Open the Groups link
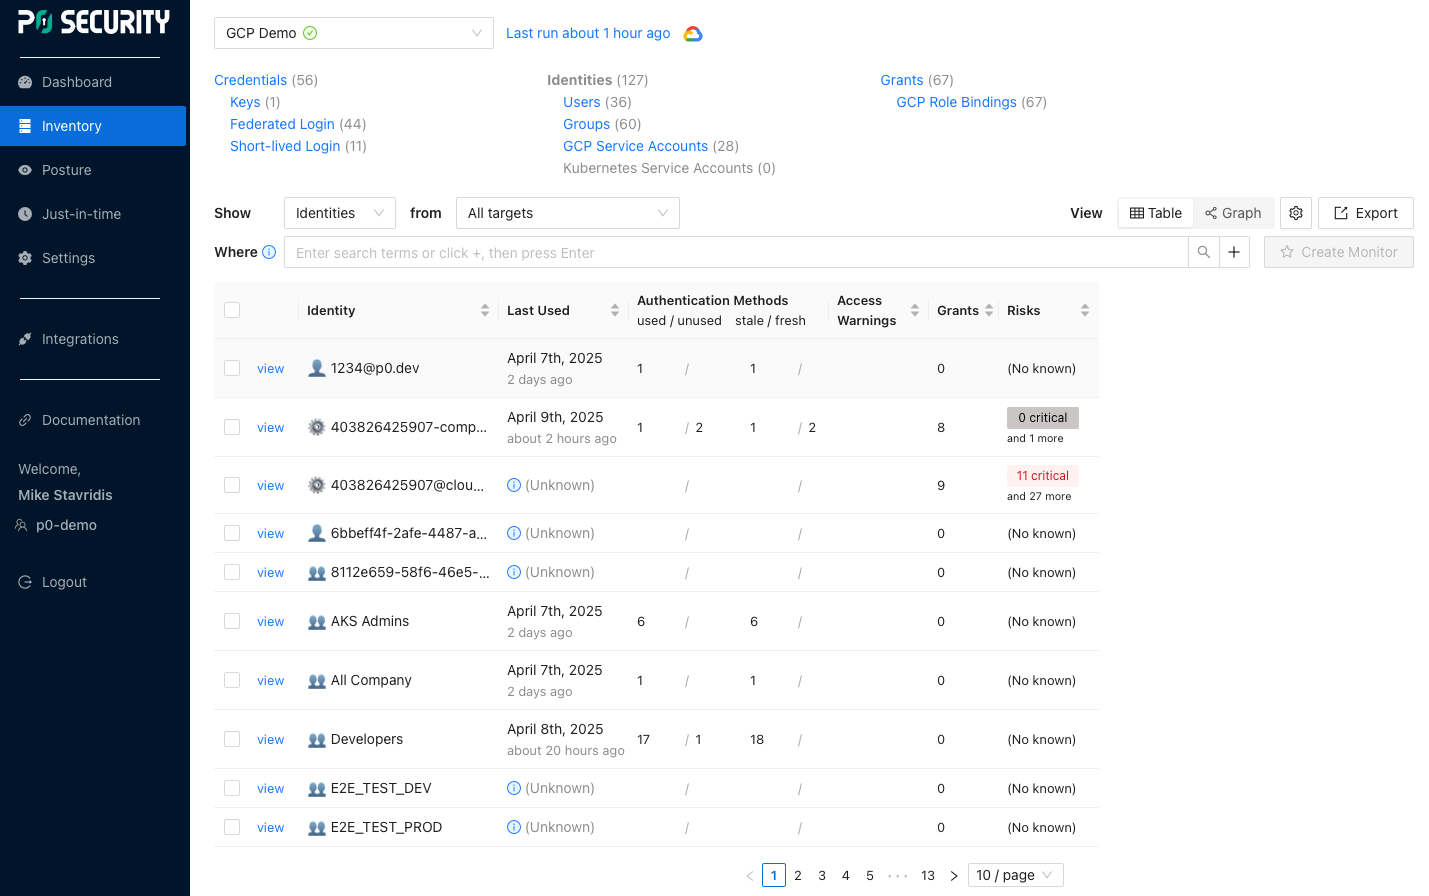Screen dimensions: 1429x896 586,124
